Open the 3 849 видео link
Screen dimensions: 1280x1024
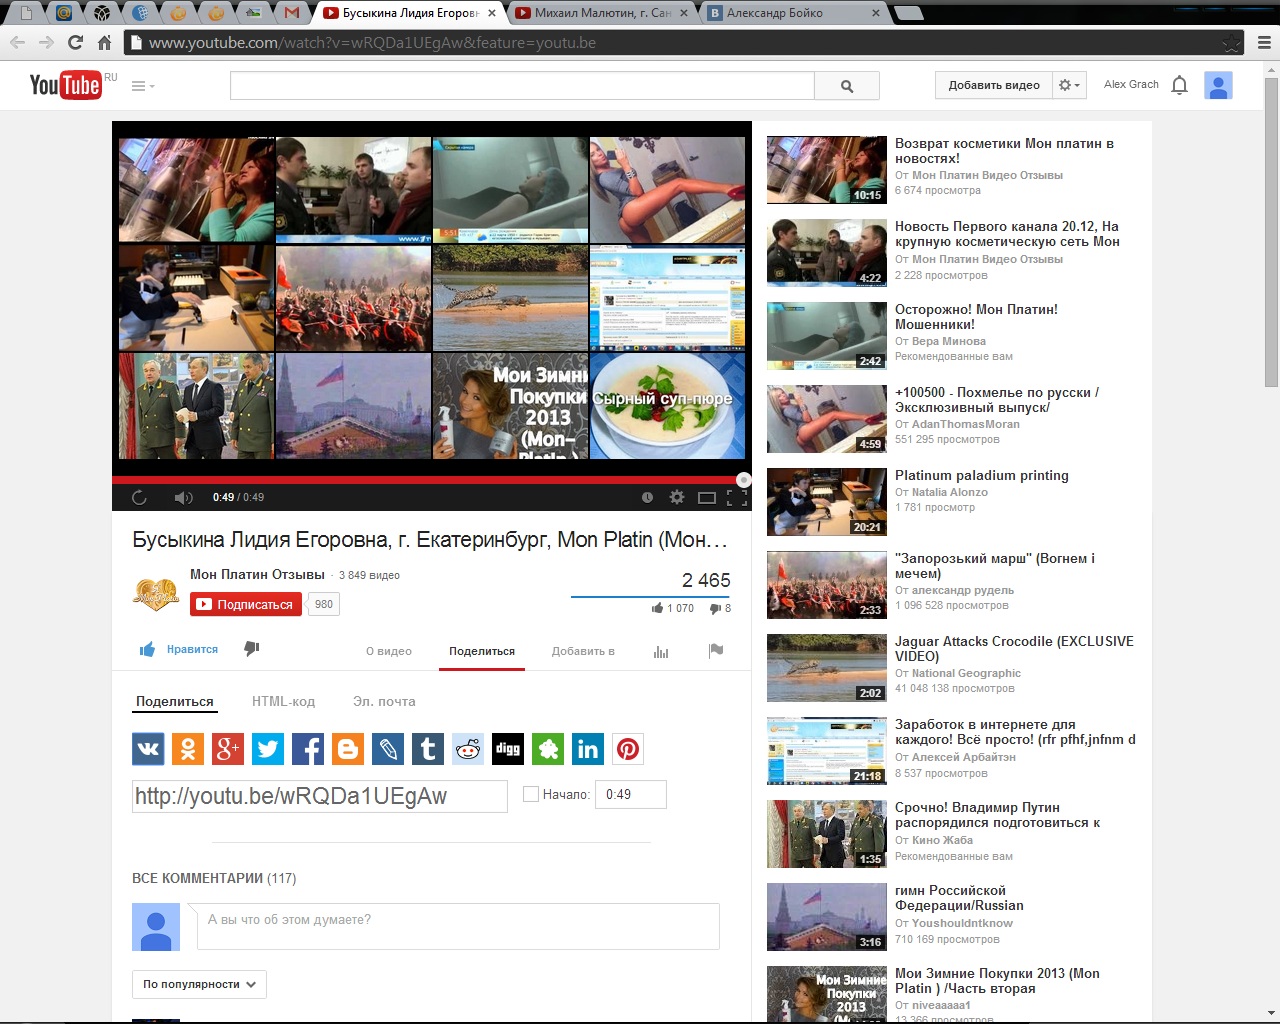pos(369,575)
